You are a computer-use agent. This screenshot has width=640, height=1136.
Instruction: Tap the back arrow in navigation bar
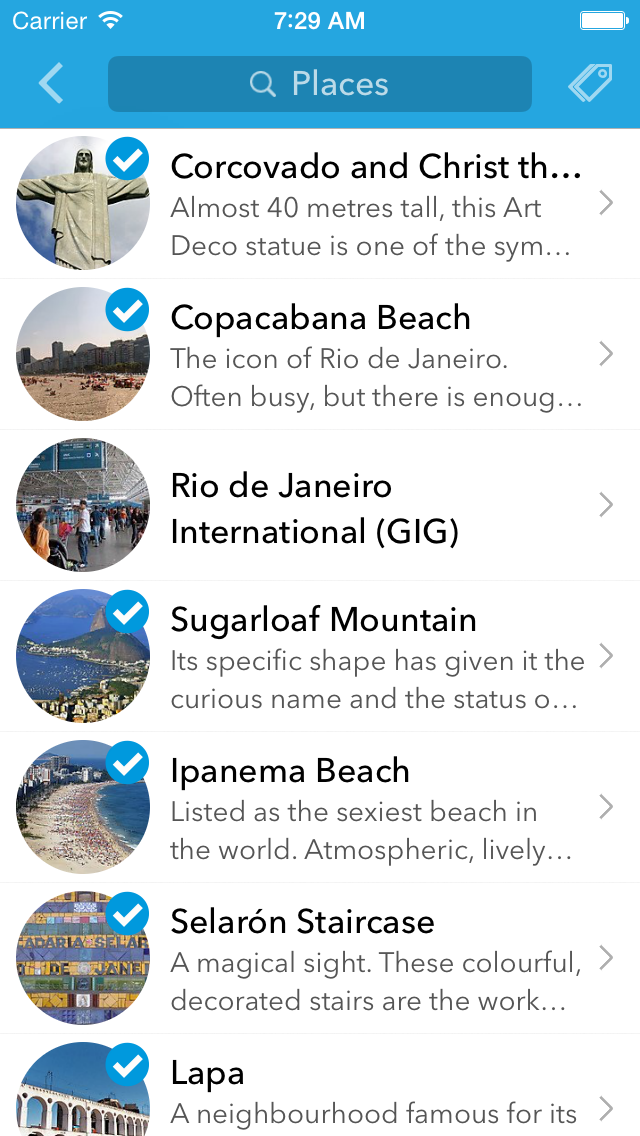tap(50, 84)
